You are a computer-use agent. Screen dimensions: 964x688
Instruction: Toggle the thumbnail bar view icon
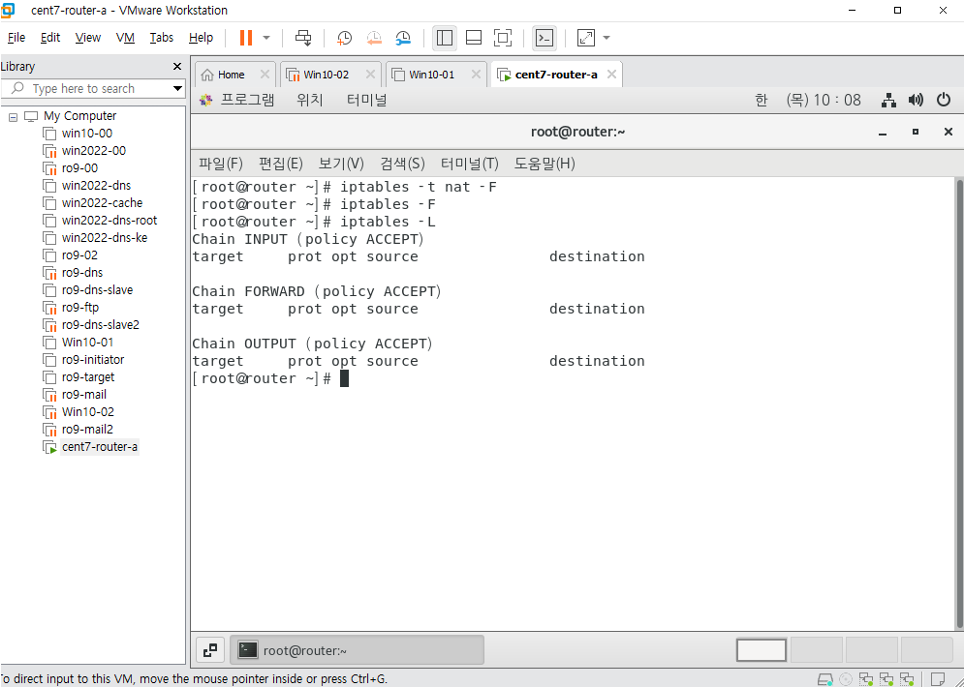click(x=473, y=38)
